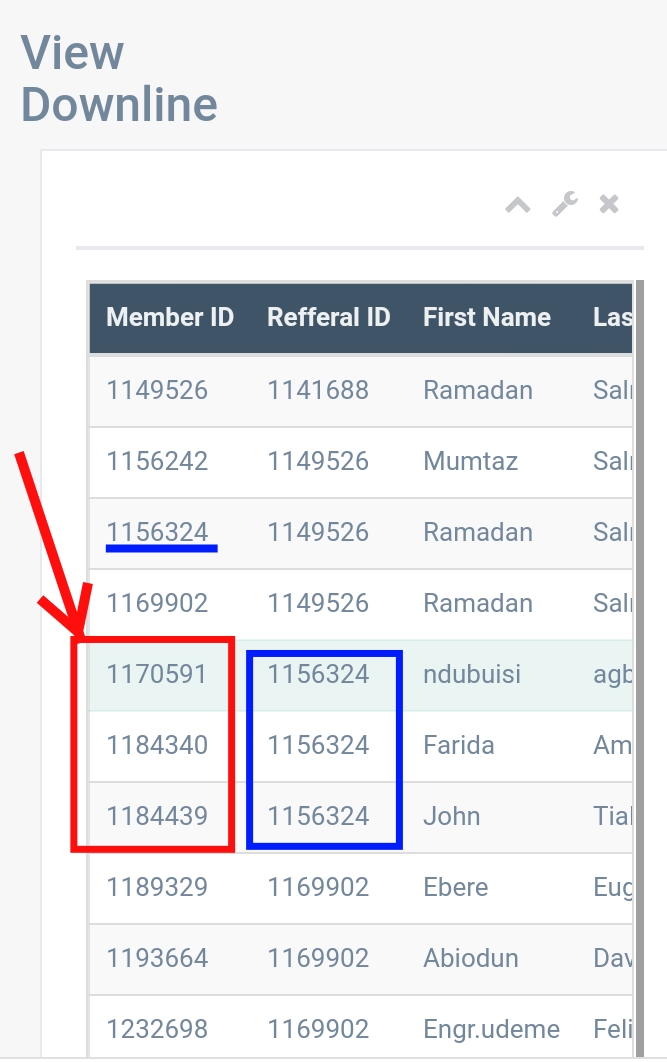Select Member ID 1149526 cell
667x1062 pixels.
coord(157,390)
